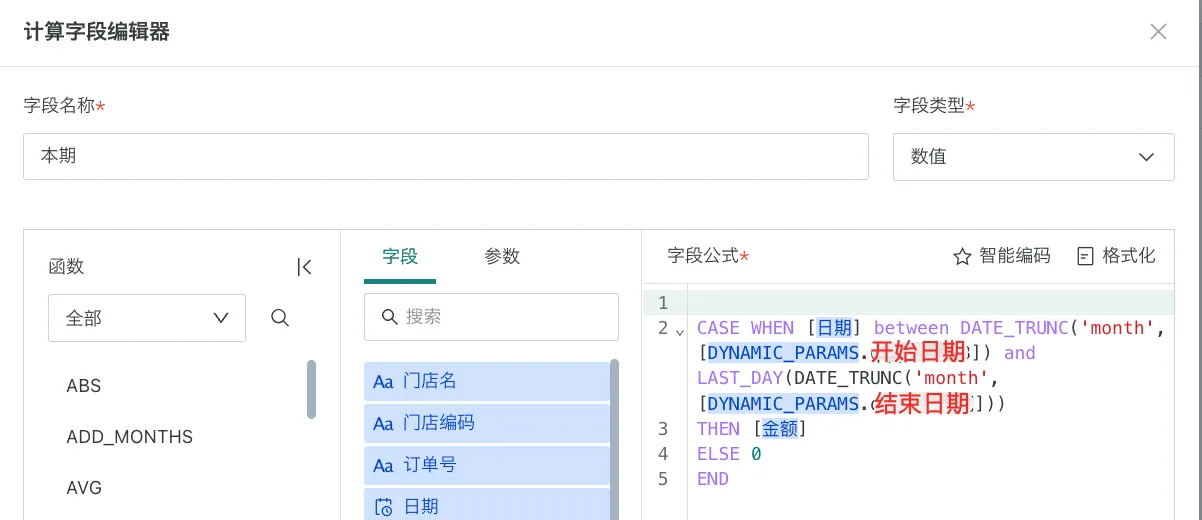Click the function search magnifier icon
This screenshot has width=1202, height=520.
280,318
